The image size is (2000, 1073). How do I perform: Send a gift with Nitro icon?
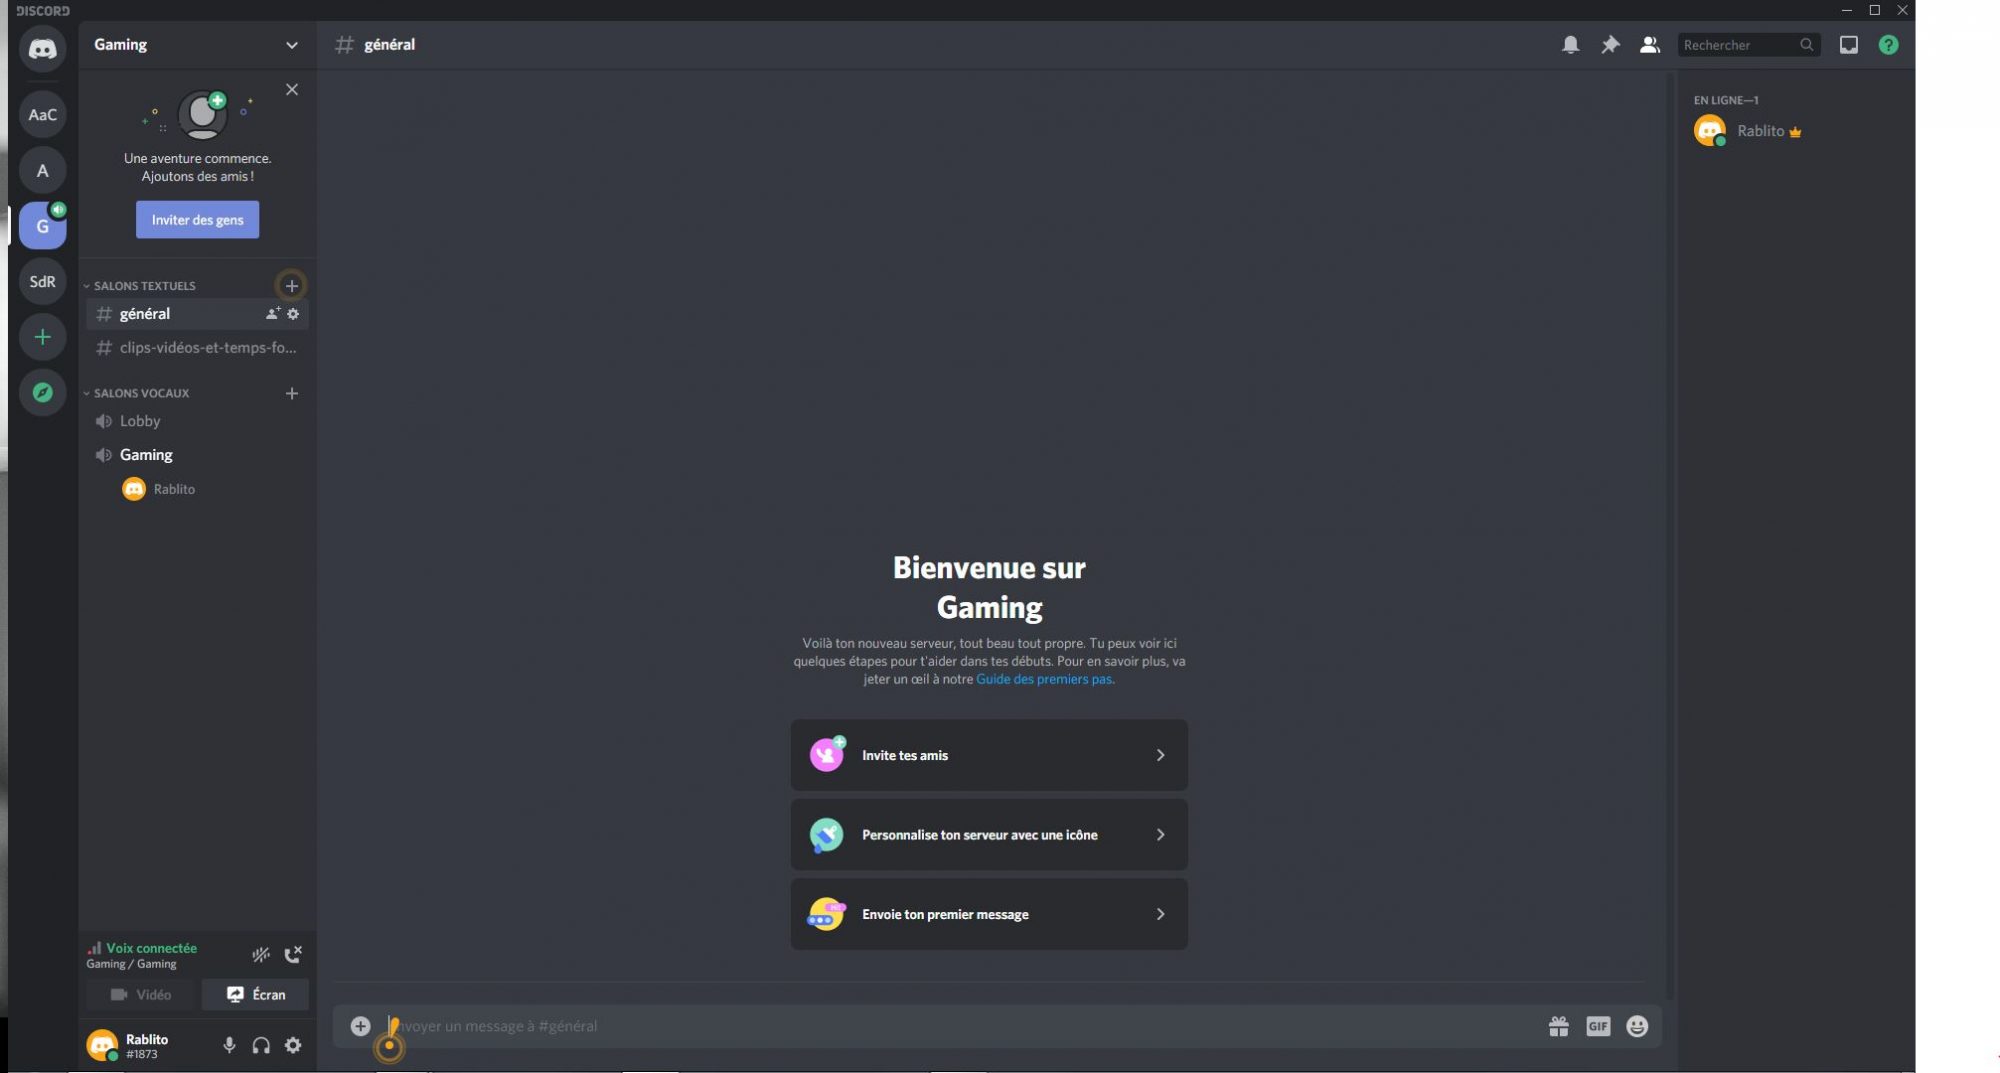[1558, 1026]
